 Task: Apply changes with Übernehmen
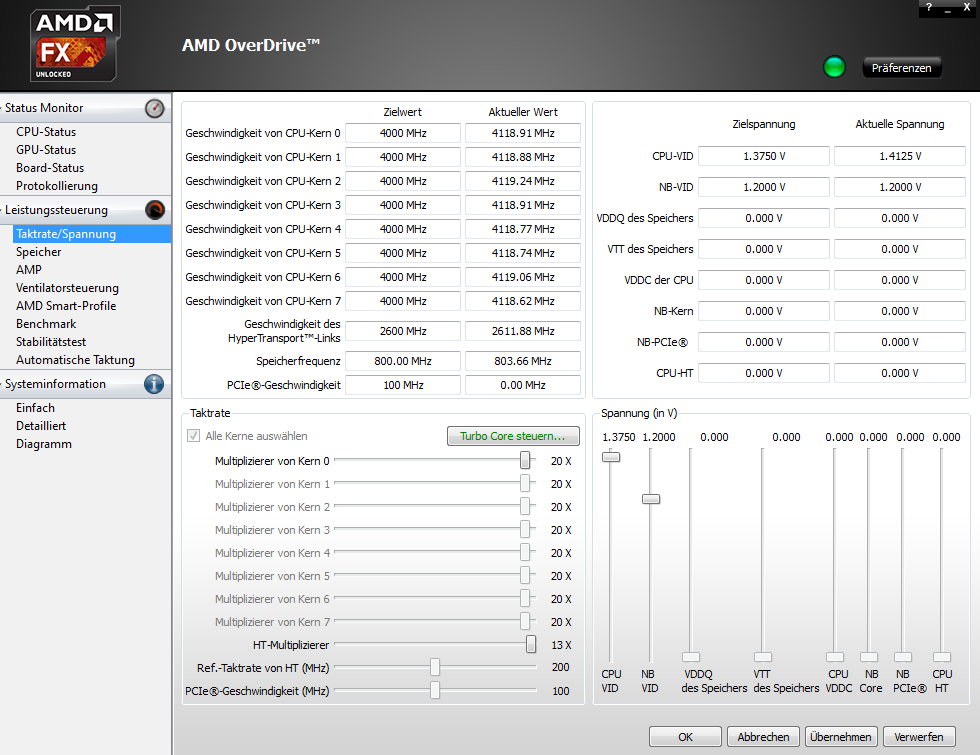click(841, 737)
